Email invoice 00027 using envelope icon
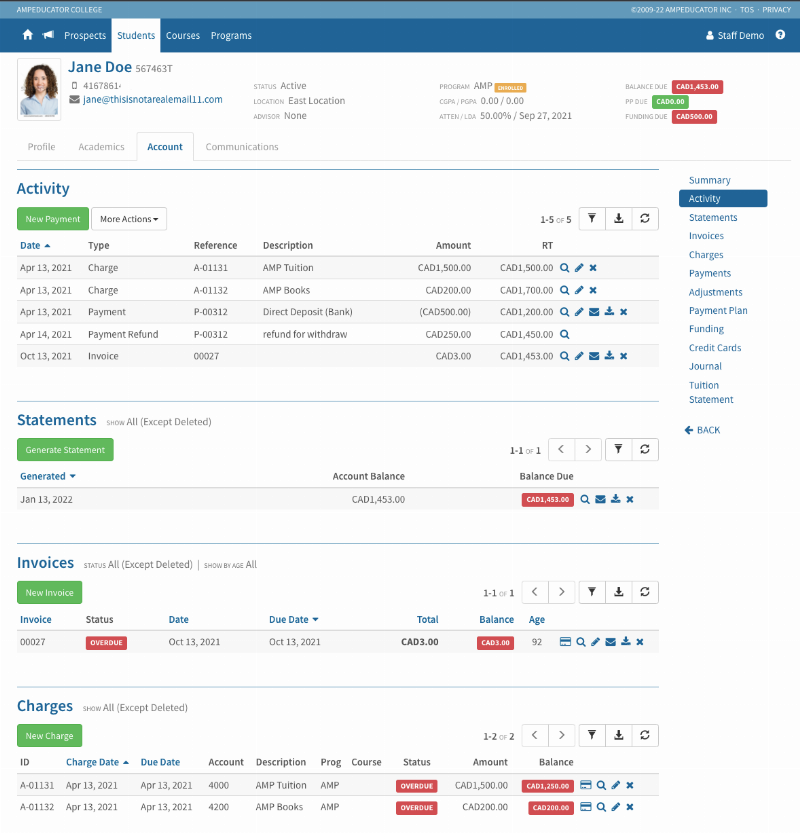The image size is (800, 833). 610,642
